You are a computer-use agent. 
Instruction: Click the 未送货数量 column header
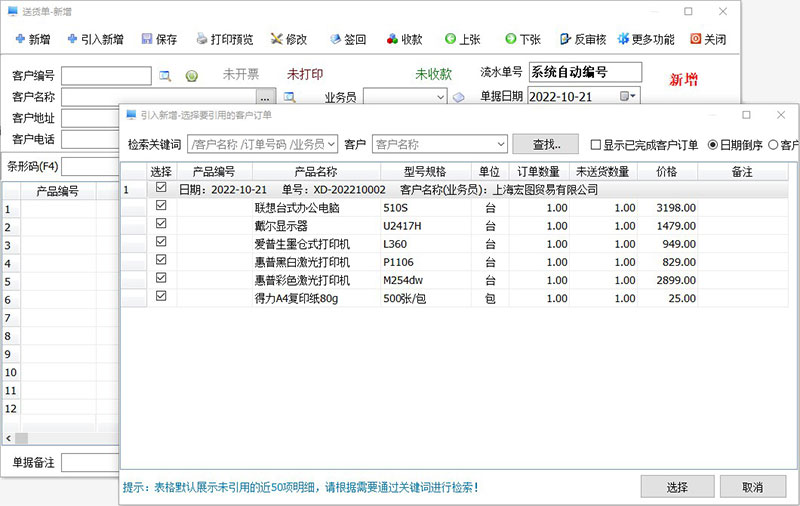[x=603, y=171]
